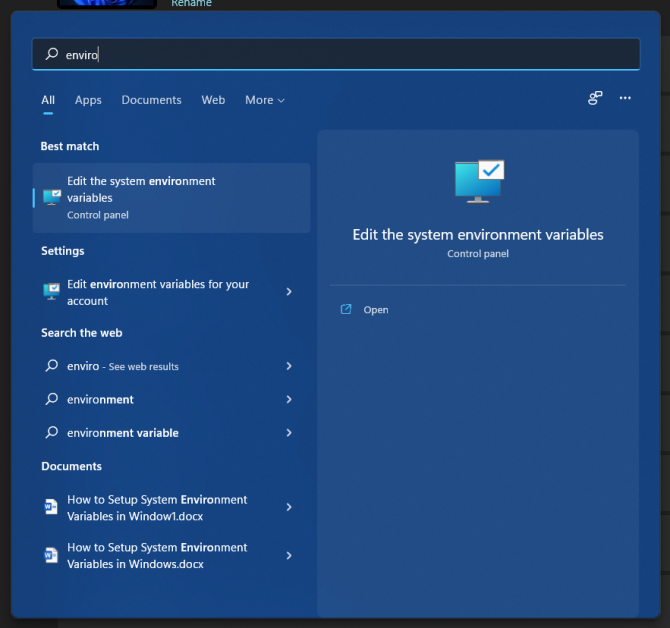Expand the More filter dropdown
The image size is (670, 628).
click(265, 100)
